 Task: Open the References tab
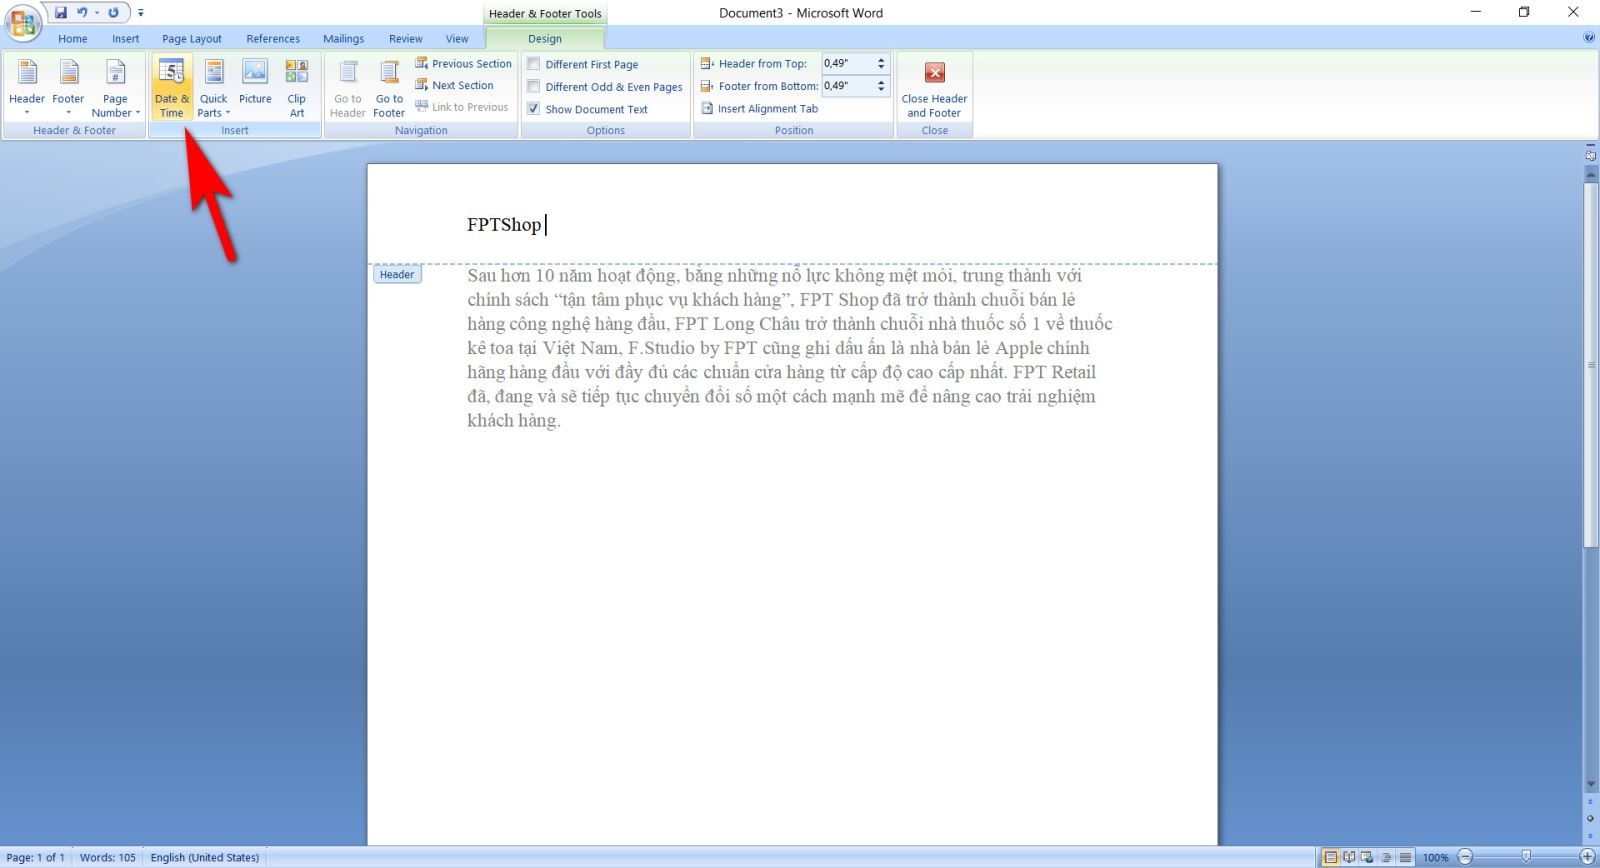coord(273,39)
